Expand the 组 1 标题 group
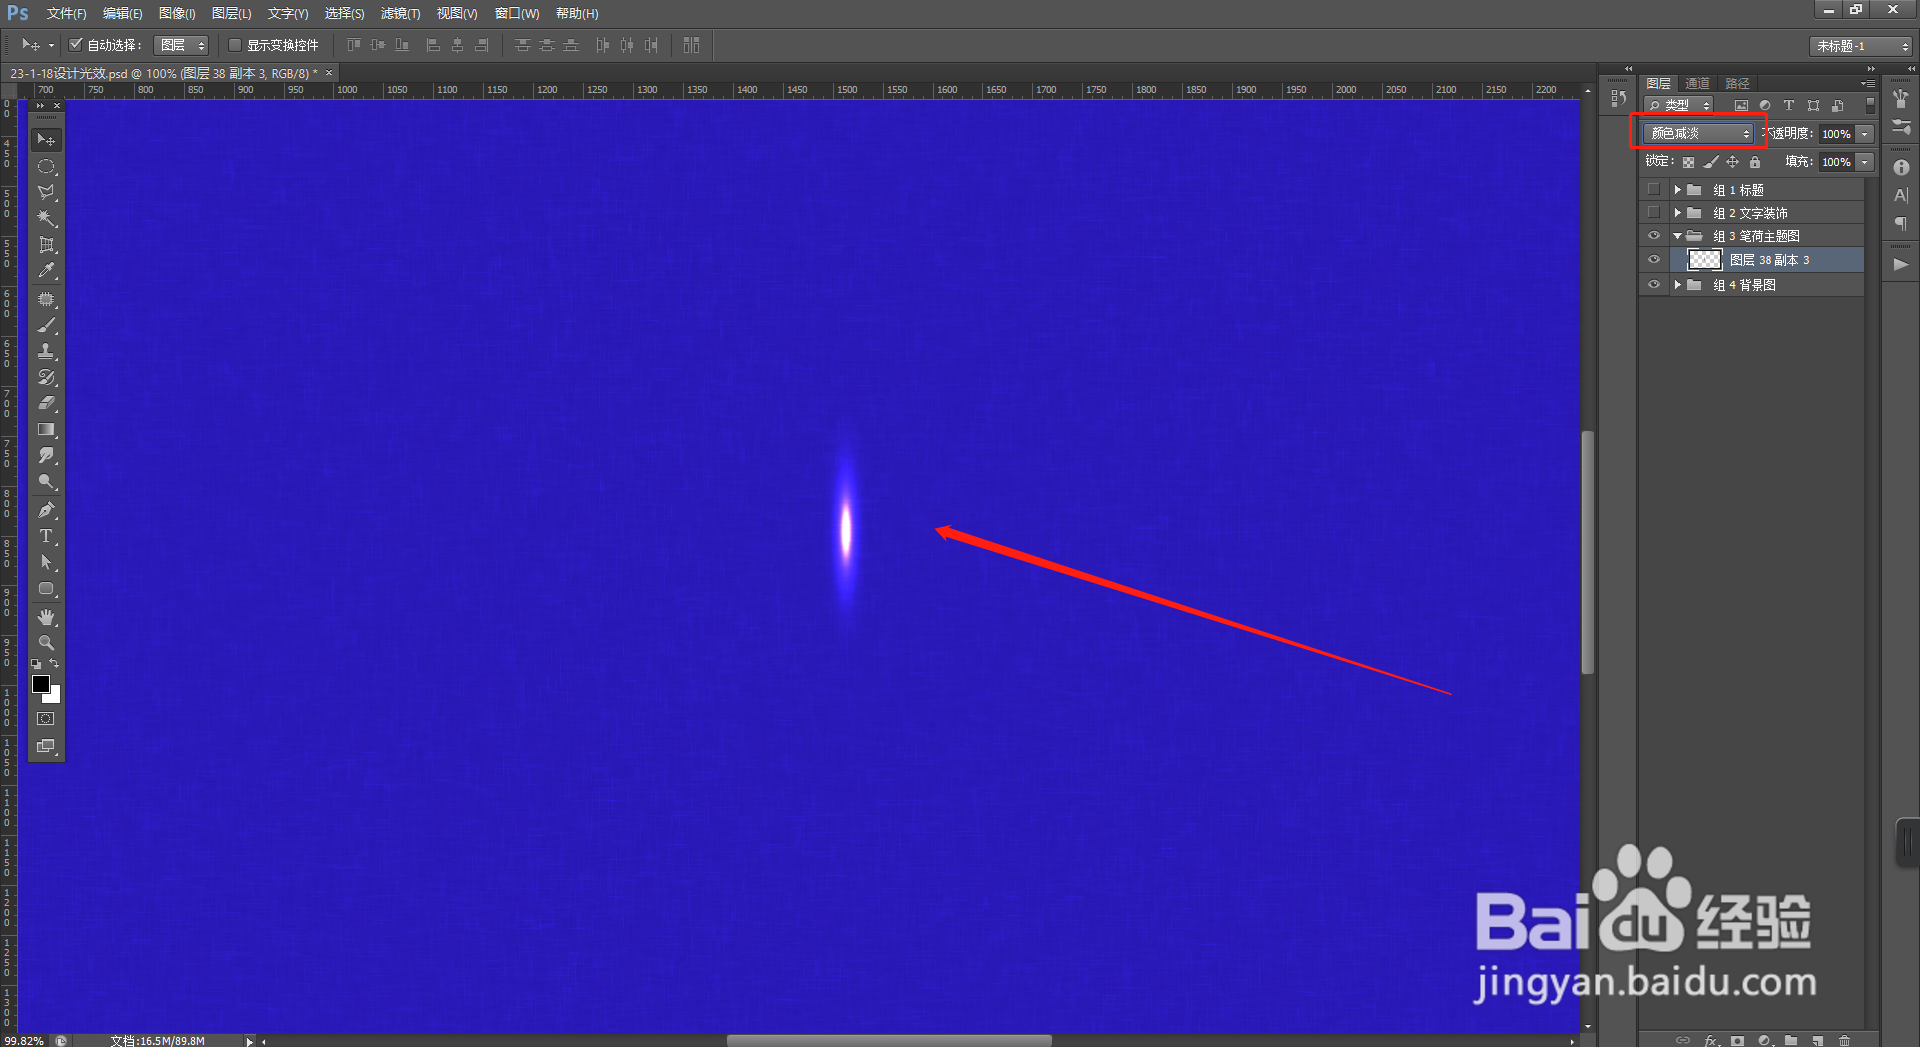1920x1047 pixels. (x=1677, y=189)
